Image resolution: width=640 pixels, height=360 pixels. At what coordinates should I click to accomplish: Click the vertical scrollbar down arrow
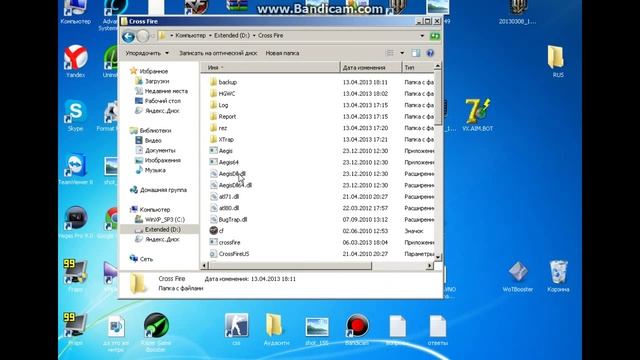(x=438, y=257)
